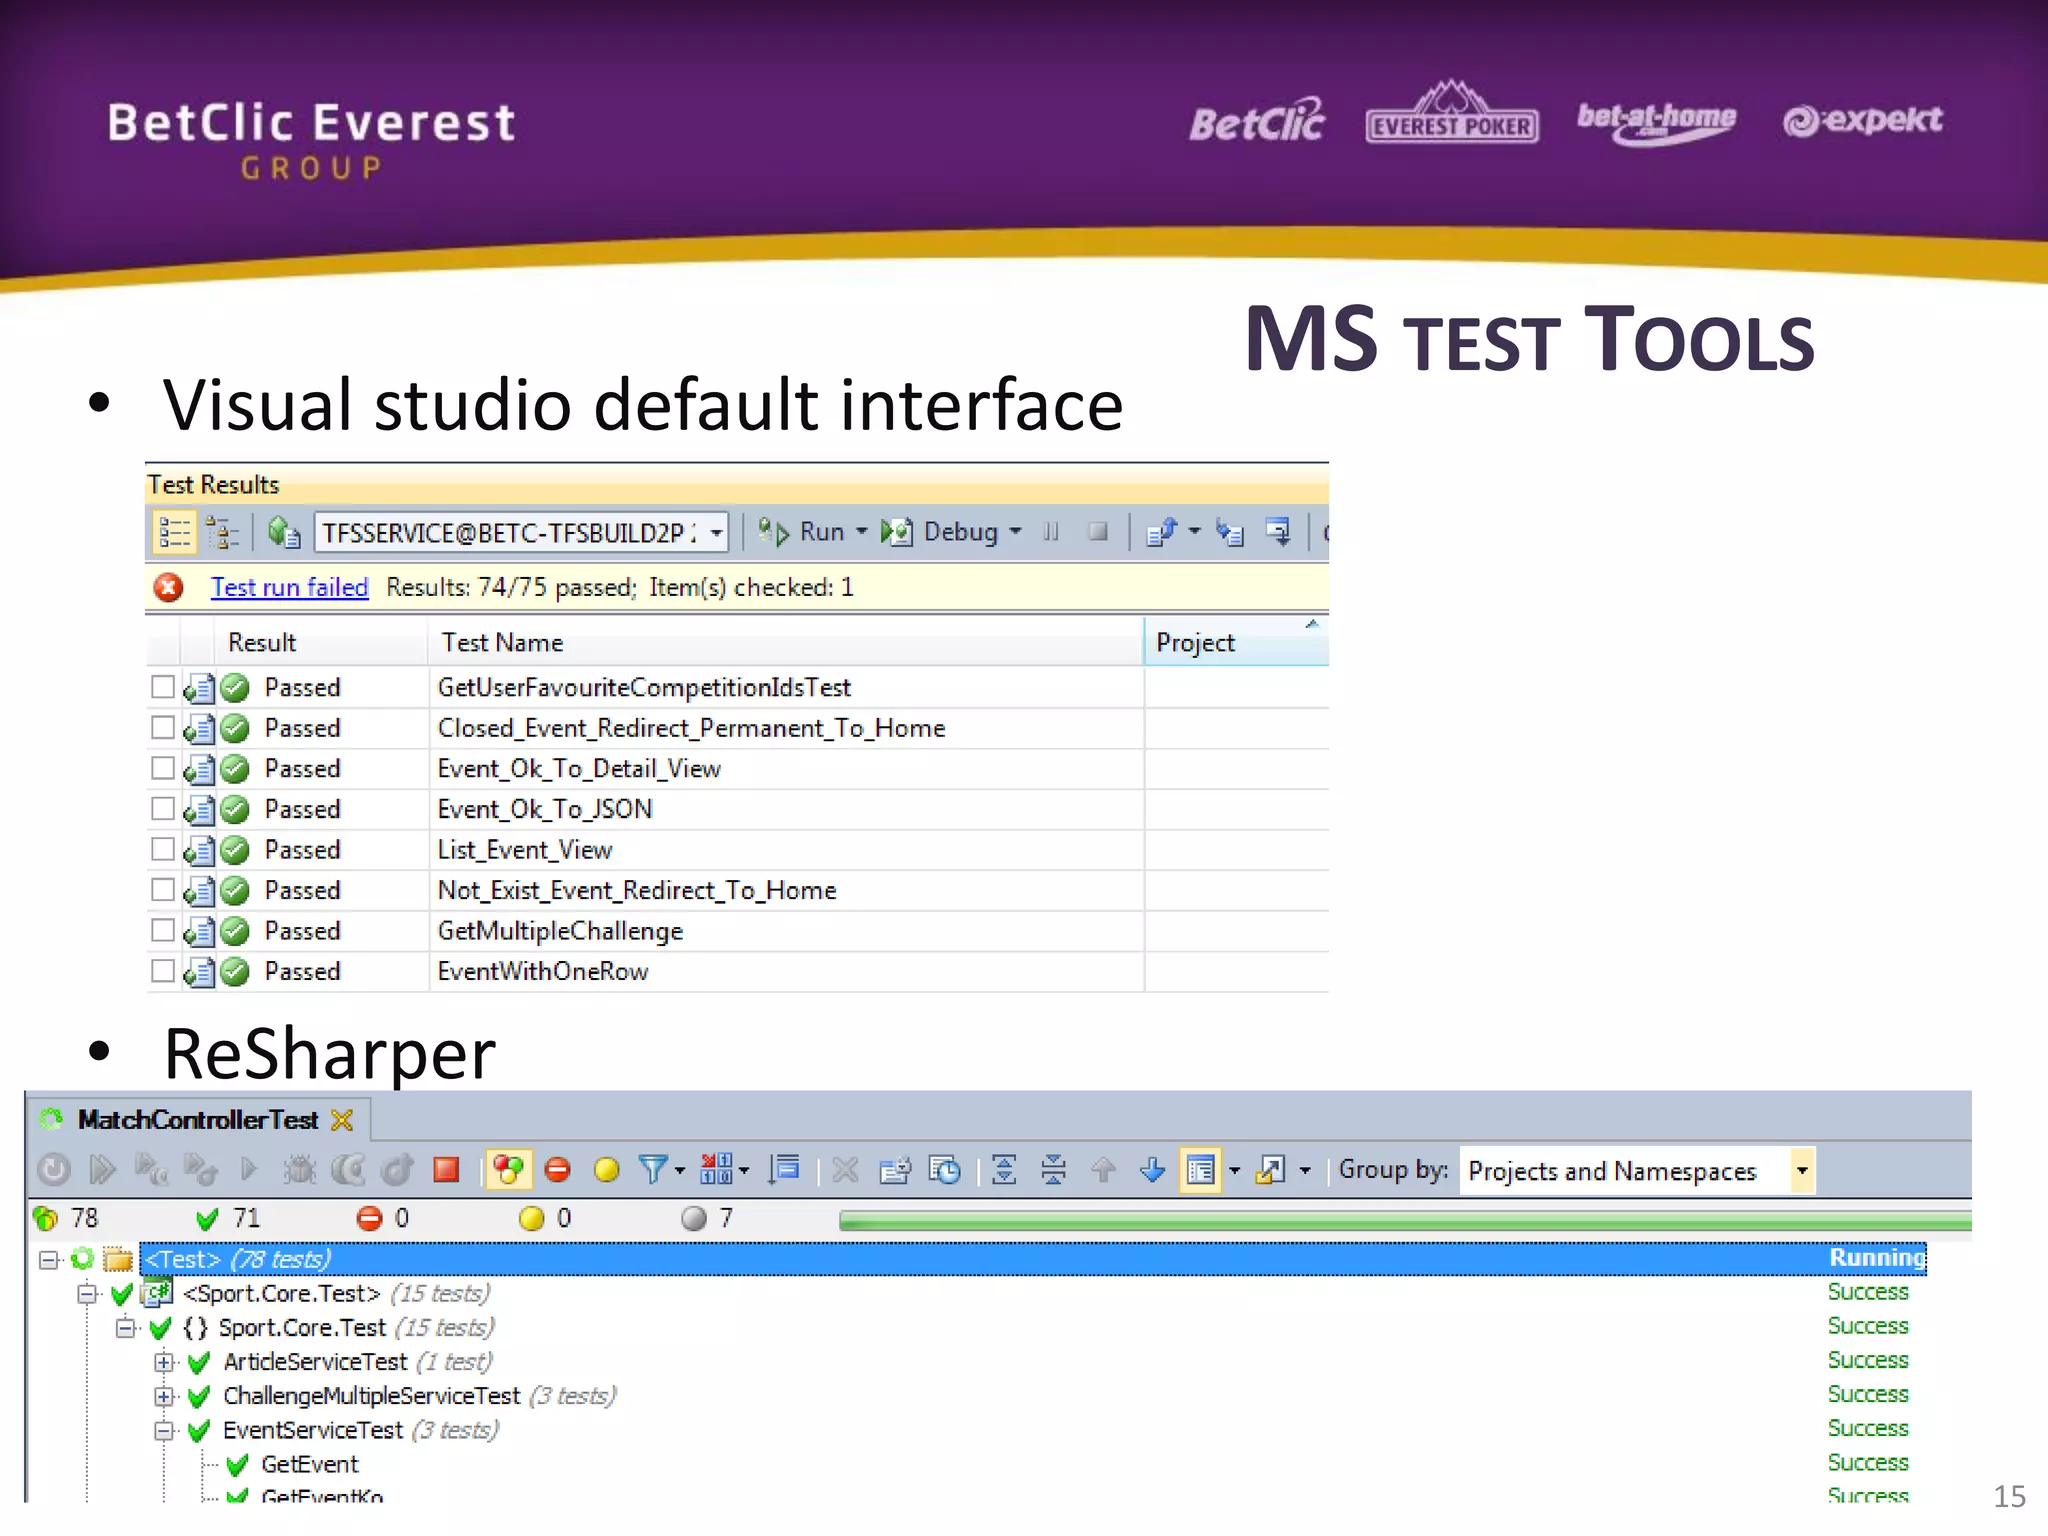Expand the ArticleServiceTest node
The width and height of the screenshot is (2048, 1536).
point(164,1362)
